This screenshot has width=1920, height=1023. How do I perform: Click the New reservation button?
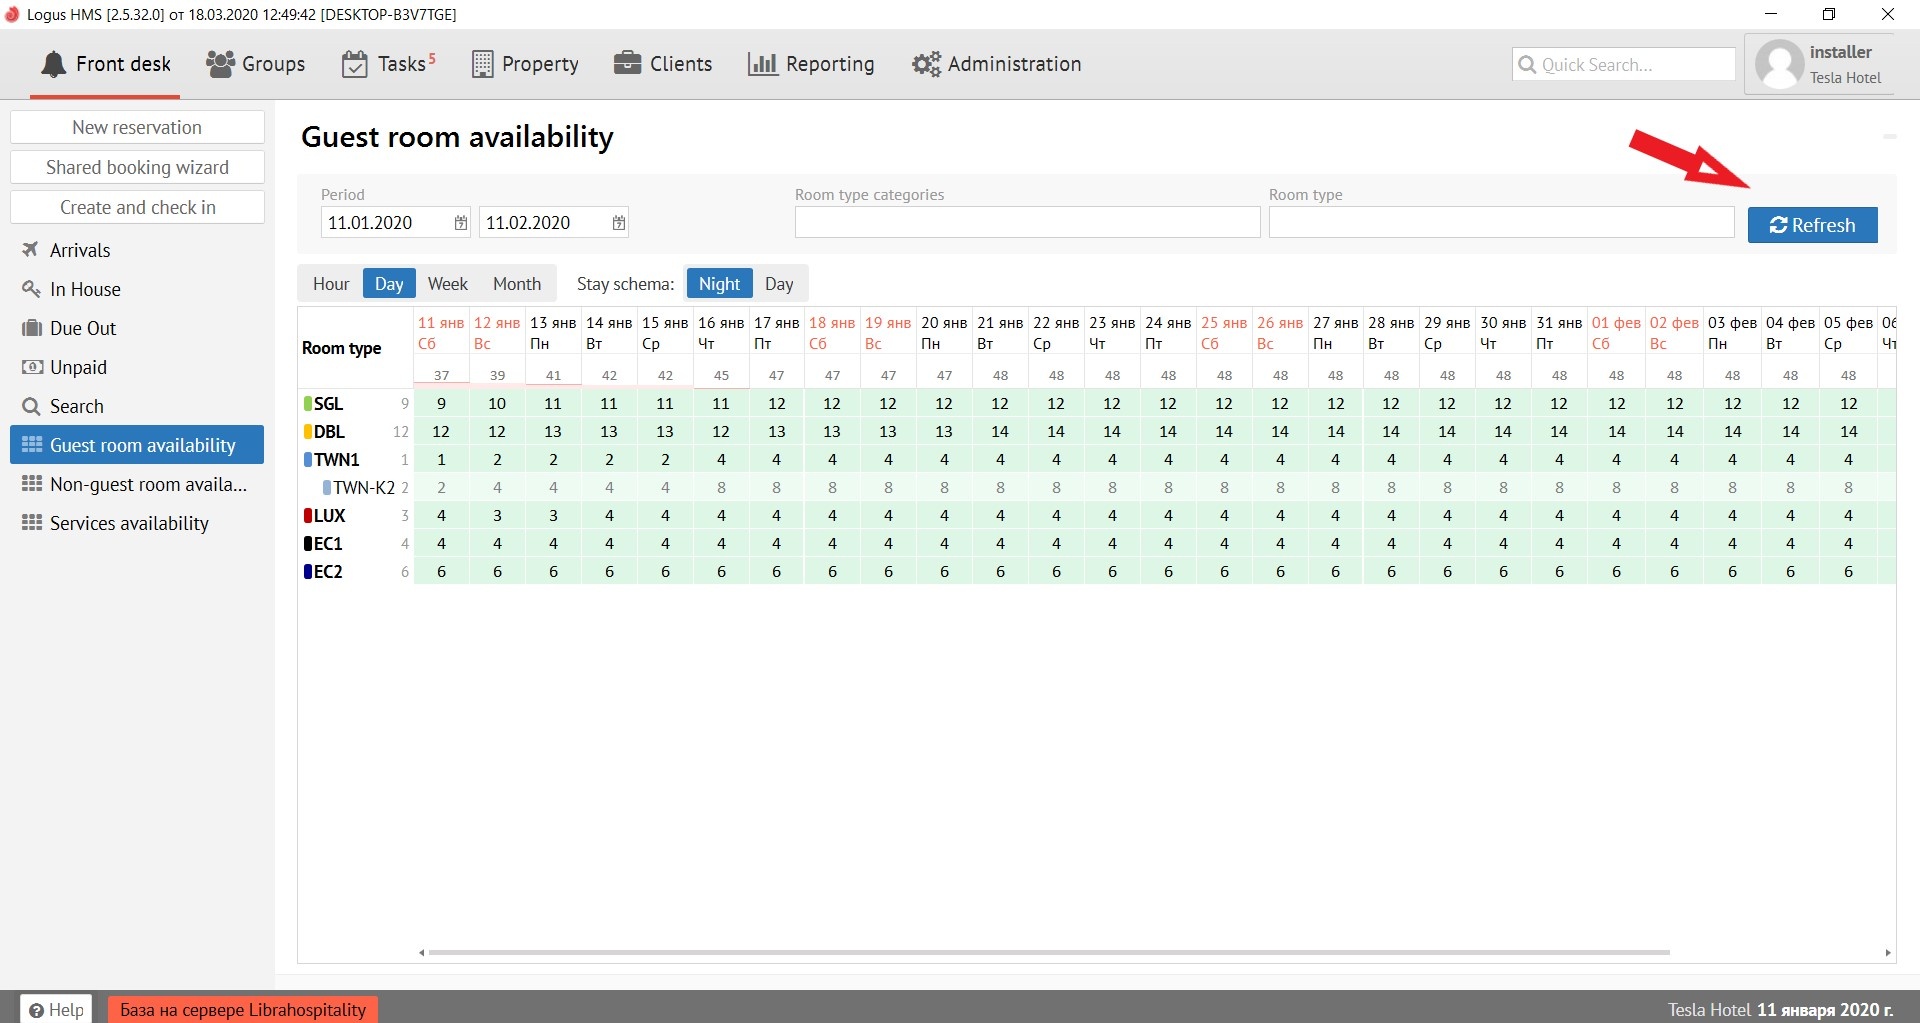(137, 127)
